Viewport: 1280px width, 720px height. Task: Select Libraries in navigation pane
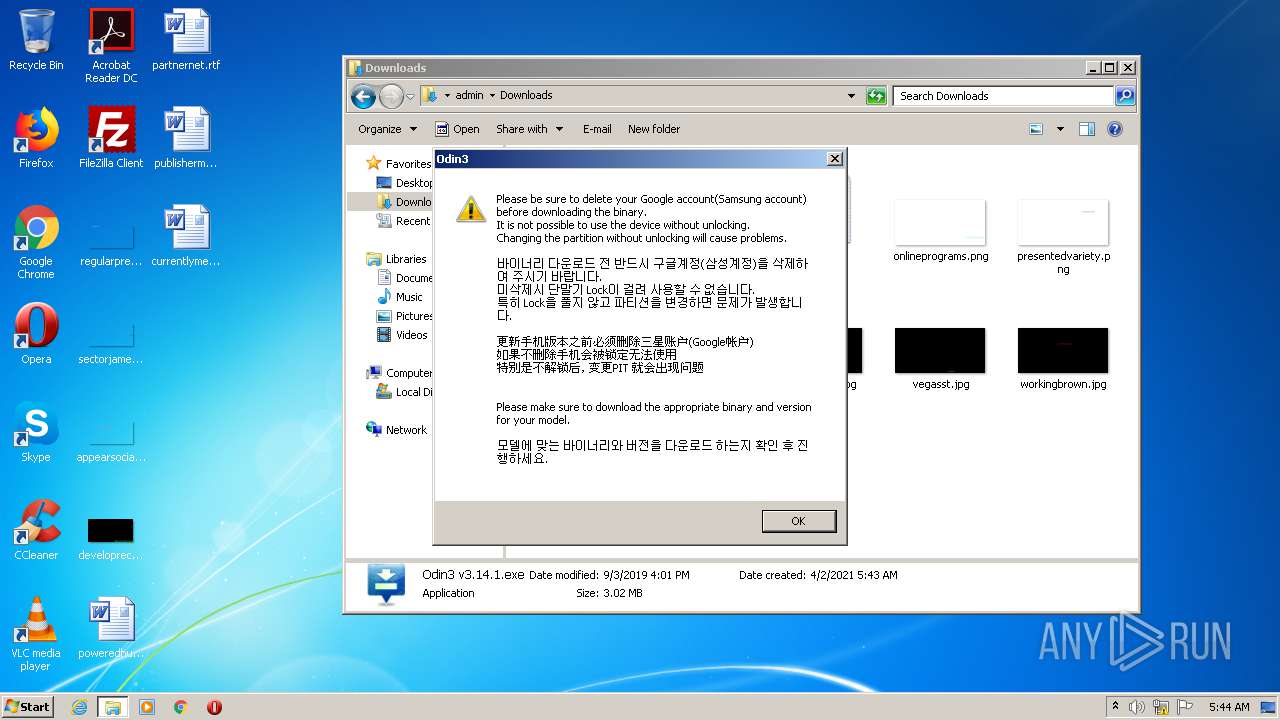coord(396,259)
